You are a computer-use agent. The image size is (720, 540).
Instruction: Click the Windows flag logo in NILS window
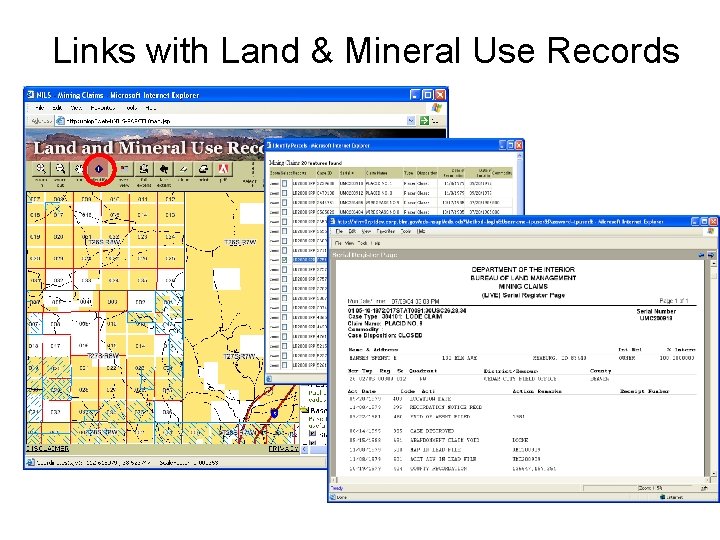point(437,108)
